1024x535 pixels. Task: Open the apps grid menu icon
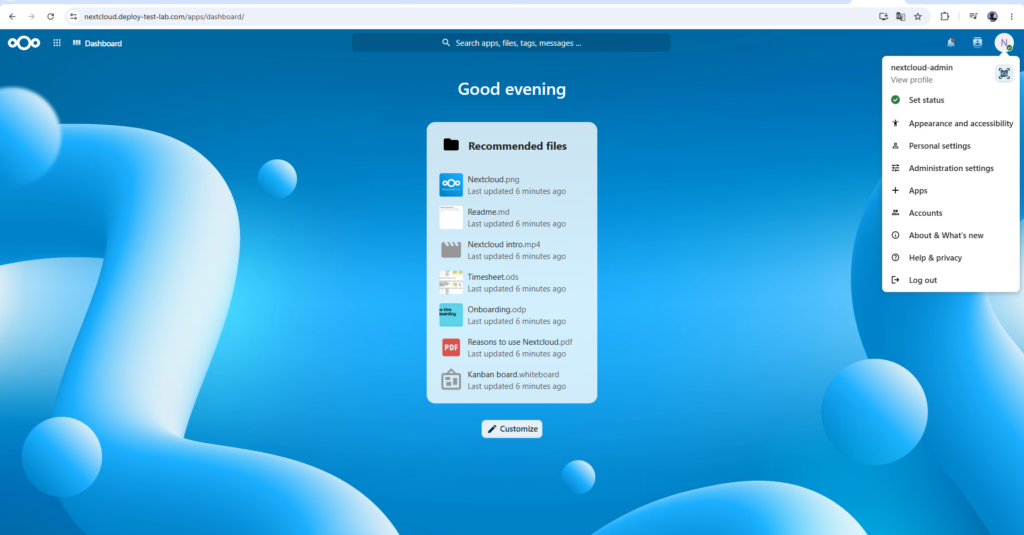pyautogui.click(x=57, y=43)
